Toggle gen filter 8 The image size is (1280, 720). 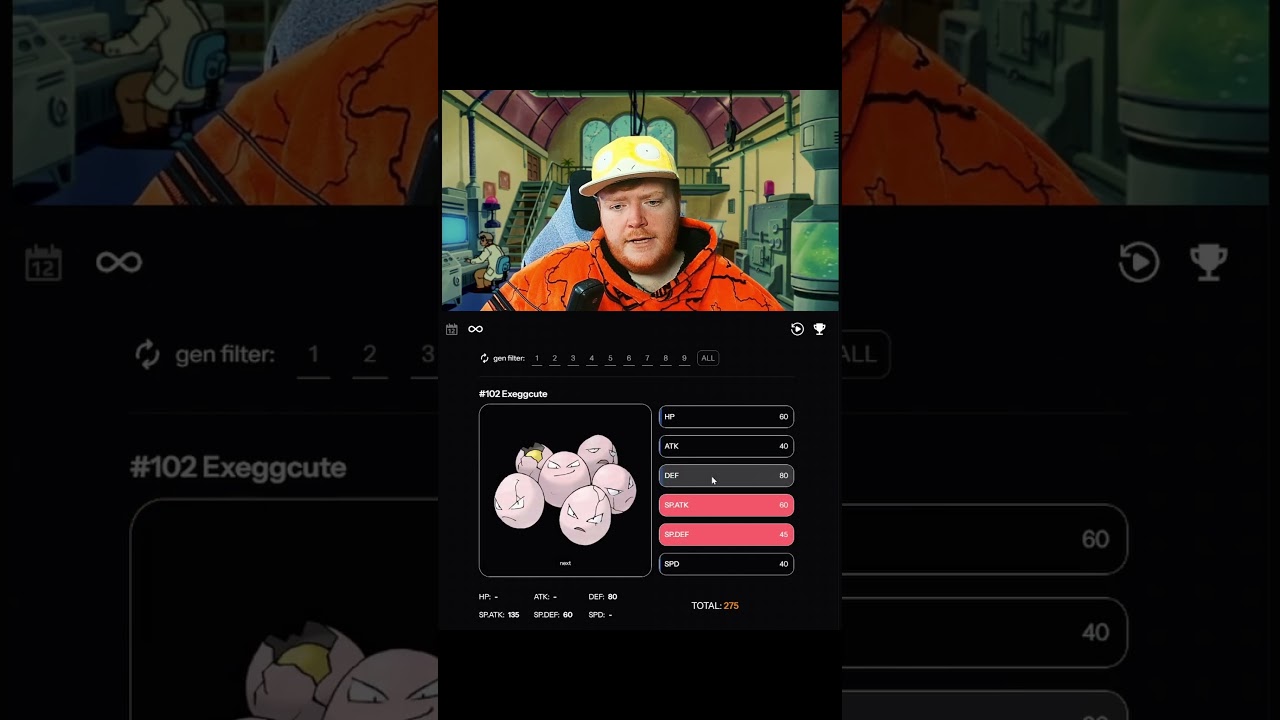[666, 358]
